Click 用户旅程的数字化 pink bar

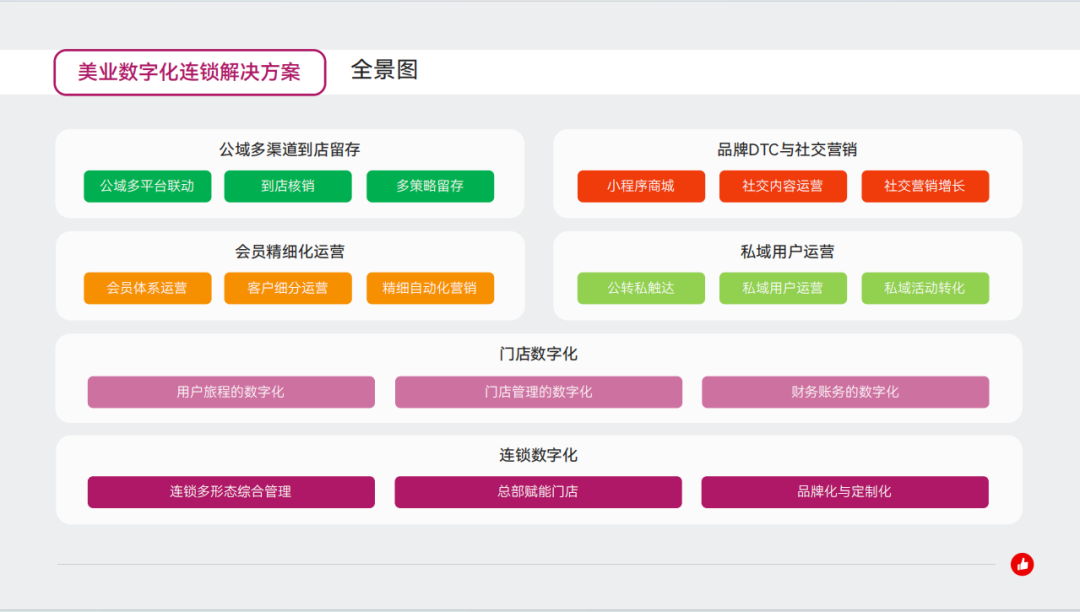pos(231,392)
